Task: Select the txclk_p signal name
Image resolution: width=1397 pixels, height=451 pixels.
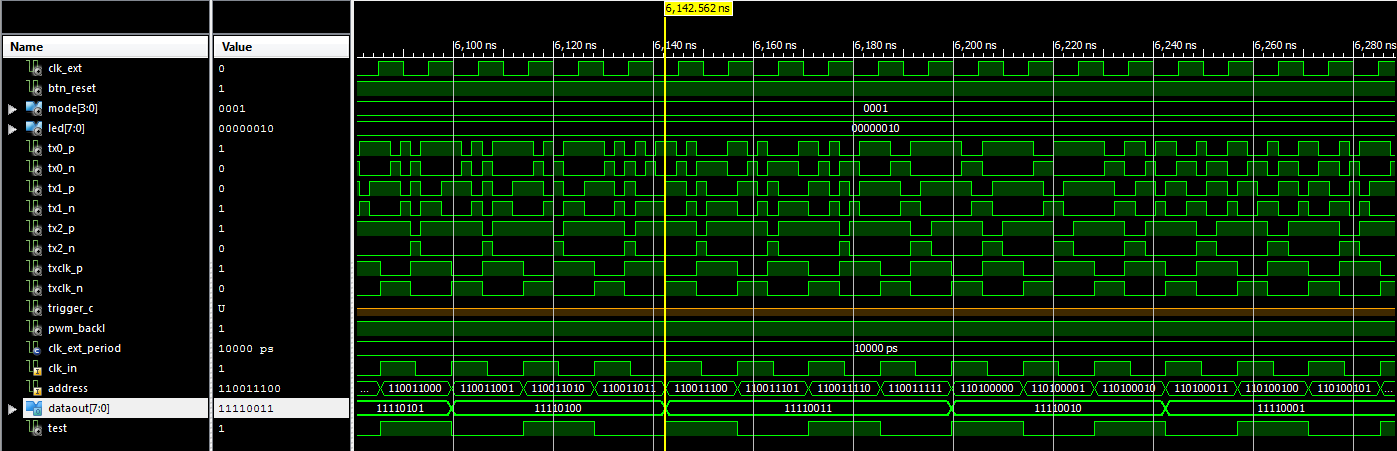Action: click(65, 268)
